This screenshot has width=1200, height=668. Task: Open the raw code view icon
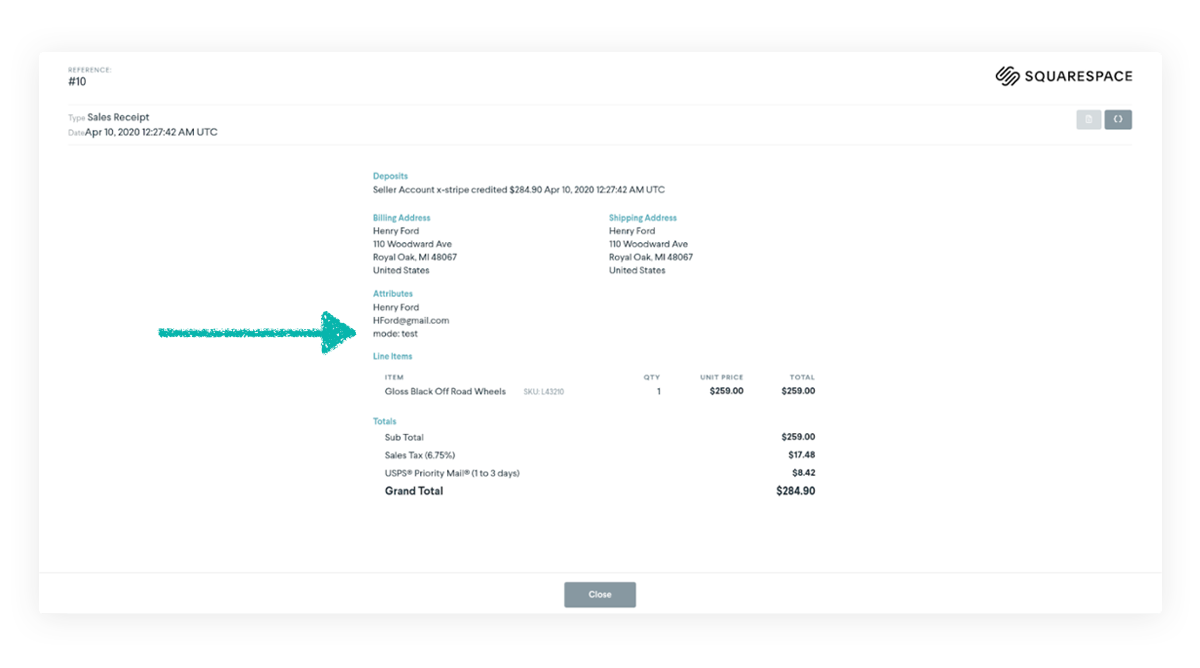(x=1118, y=120)
